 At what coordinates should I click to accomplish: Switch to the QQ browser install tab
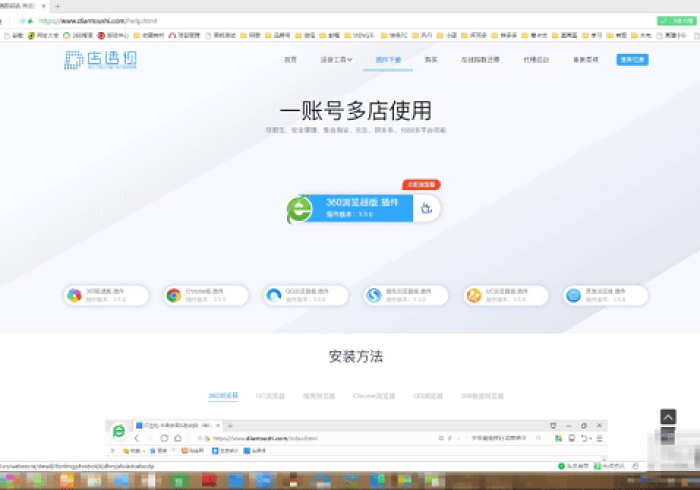[x=428, y=396]
